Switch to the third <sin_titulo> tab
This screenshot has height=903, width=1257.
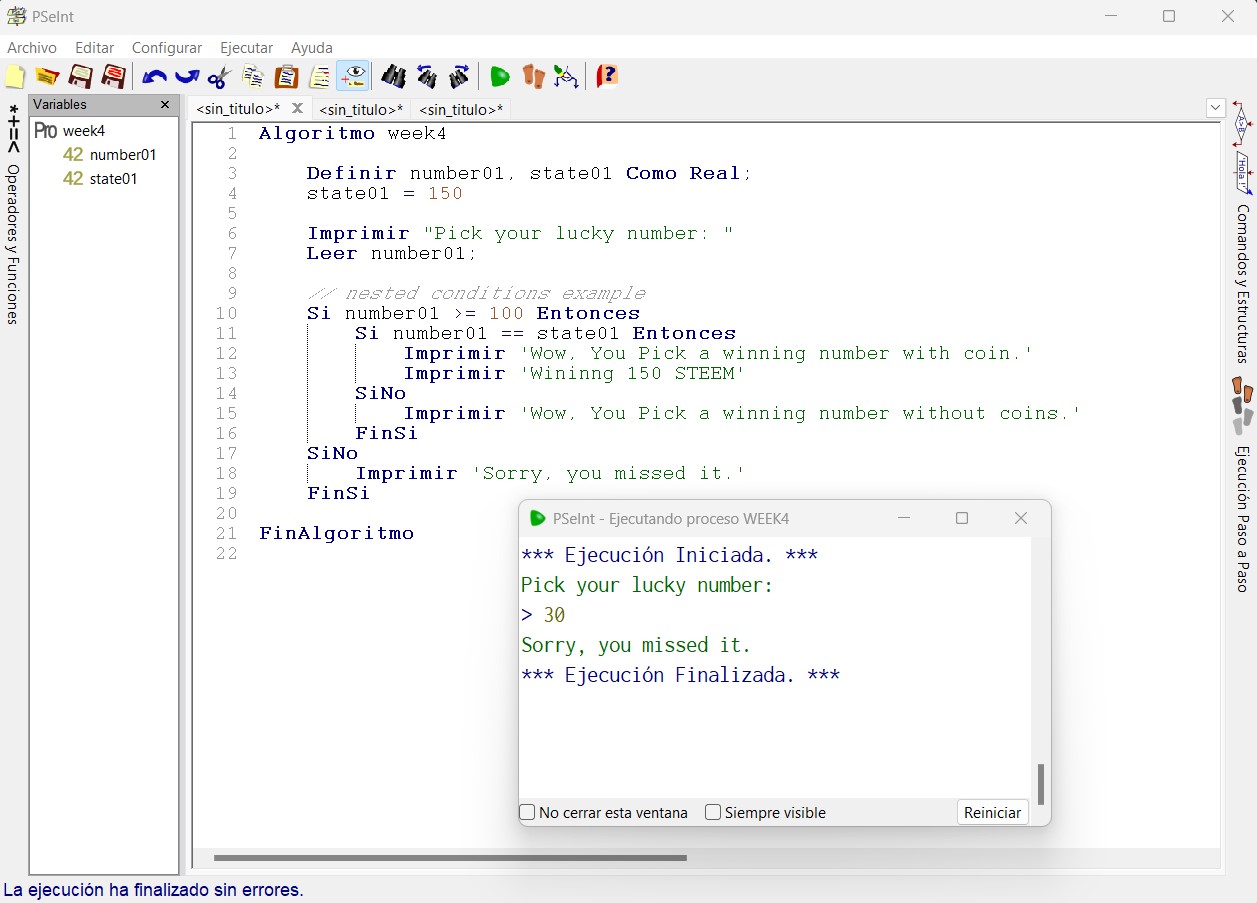pos(461,109)
